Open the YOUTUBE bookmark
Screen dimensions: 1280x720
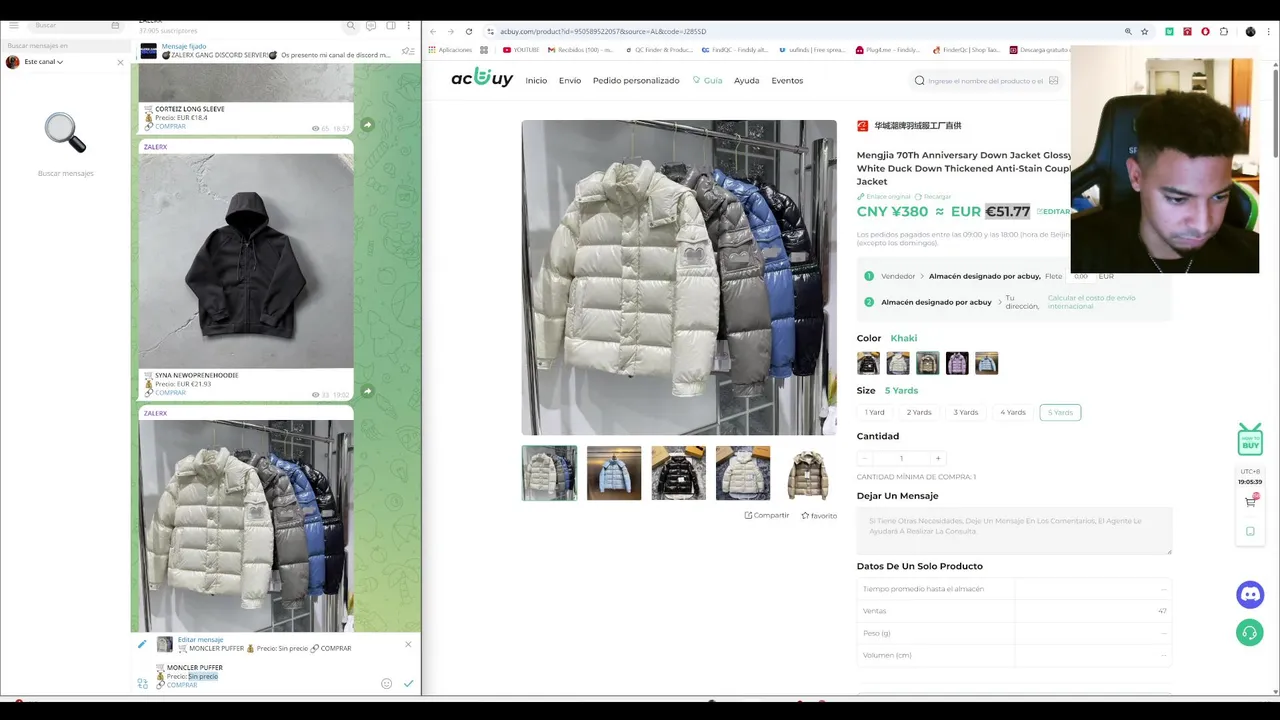(x=521, y=50)
